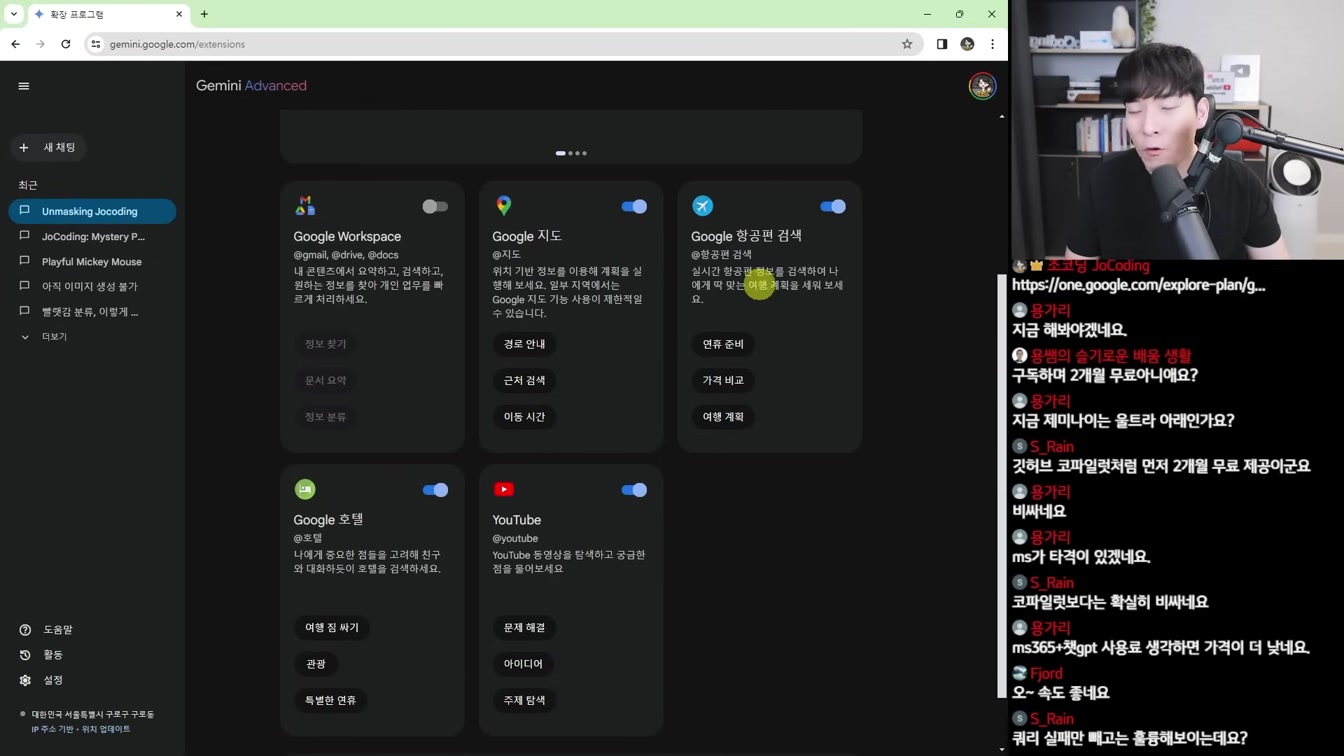
Task: Disable the Google 항공편 검색 toggle
Action: [x=833, y=206]
